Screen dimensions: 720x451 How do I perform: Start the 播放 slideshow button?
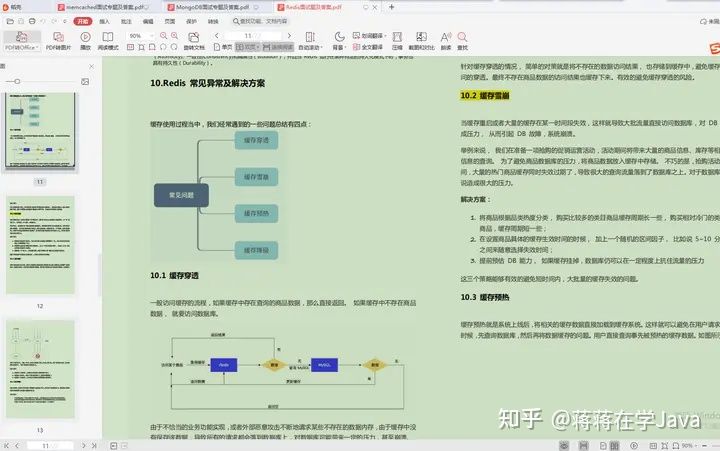[x=85, y=40]
